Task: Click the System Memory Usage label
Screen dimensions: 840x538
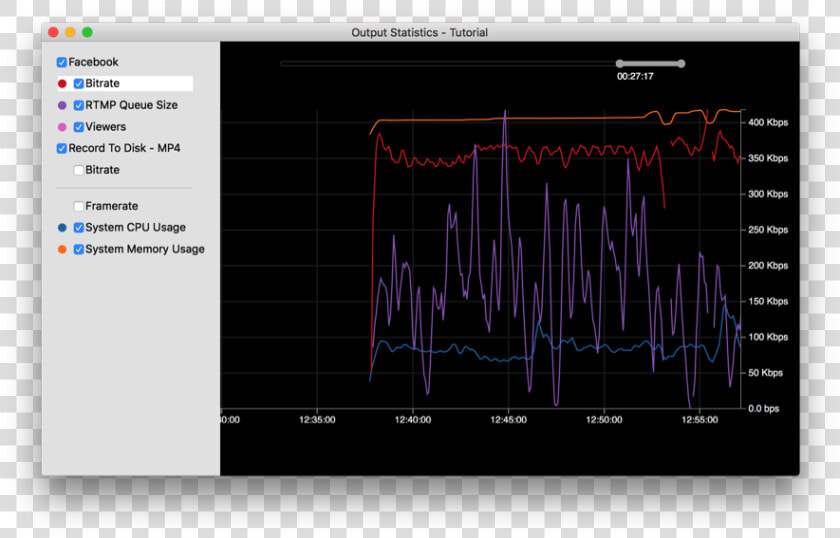Action: tap(145, 249)
